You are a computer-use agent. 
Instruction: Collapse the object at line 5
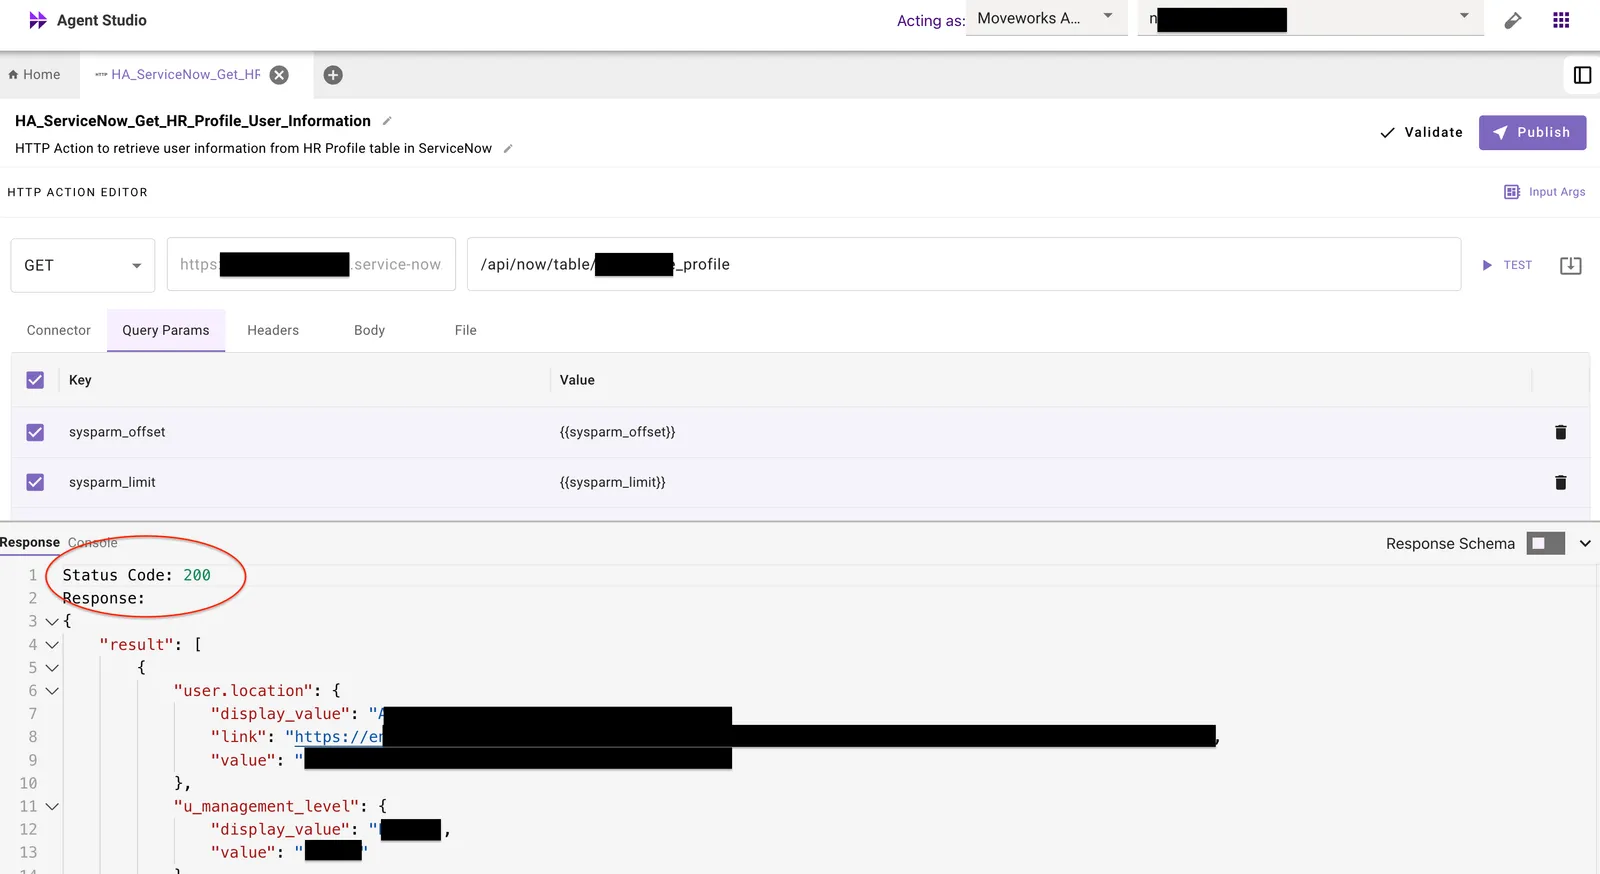[x=52, y=668]
